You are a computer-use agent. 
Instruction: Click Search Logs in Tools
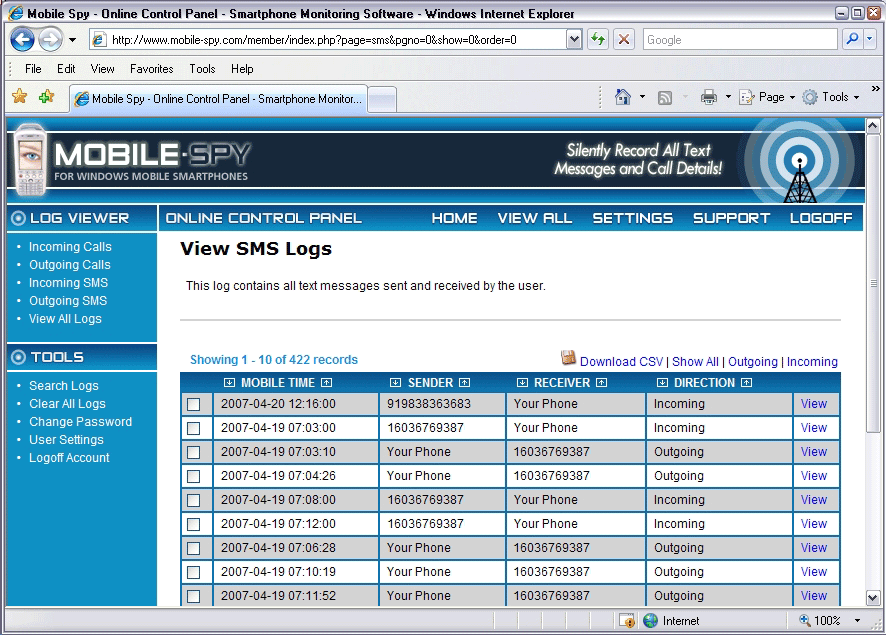click(x=64, y=386)
